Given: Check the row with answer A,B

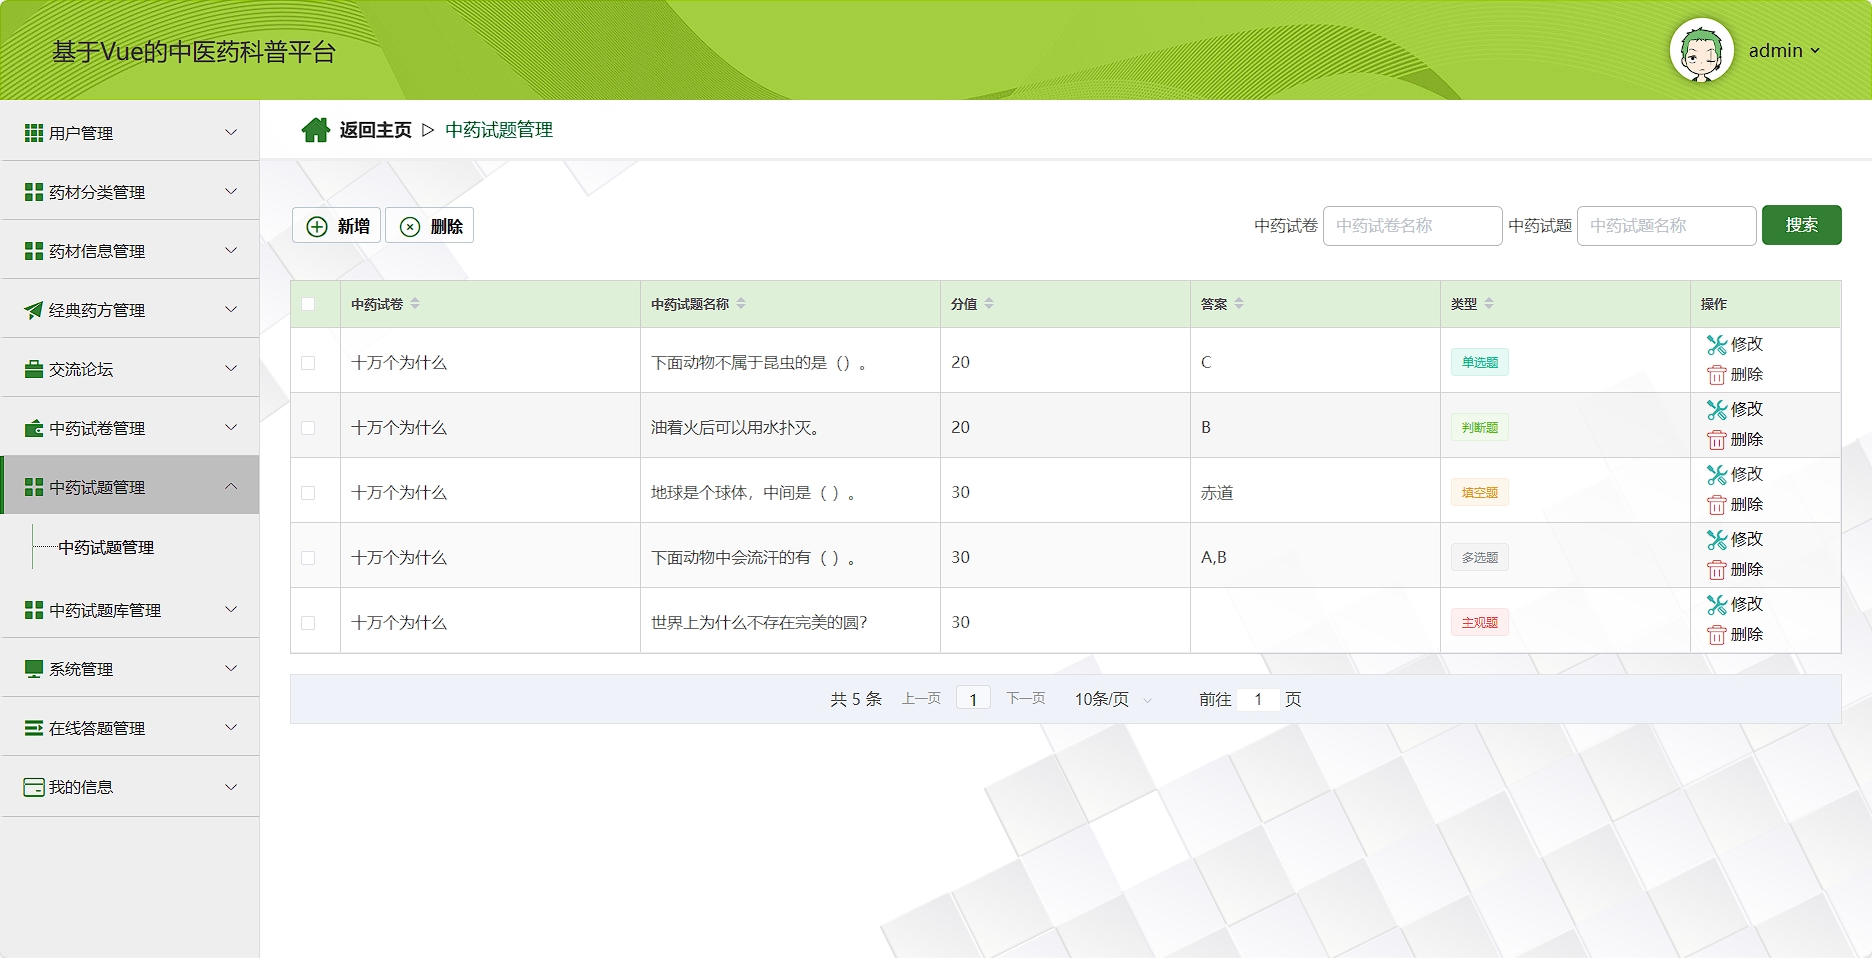Looking at the screenshot, I should (x=308, y=558).
